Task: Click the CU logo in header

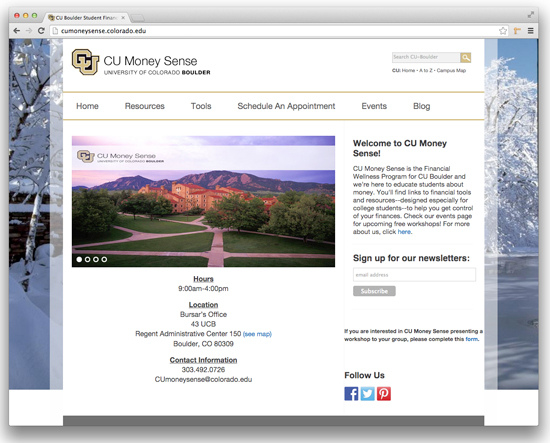Action: click(x=85, y=62)
